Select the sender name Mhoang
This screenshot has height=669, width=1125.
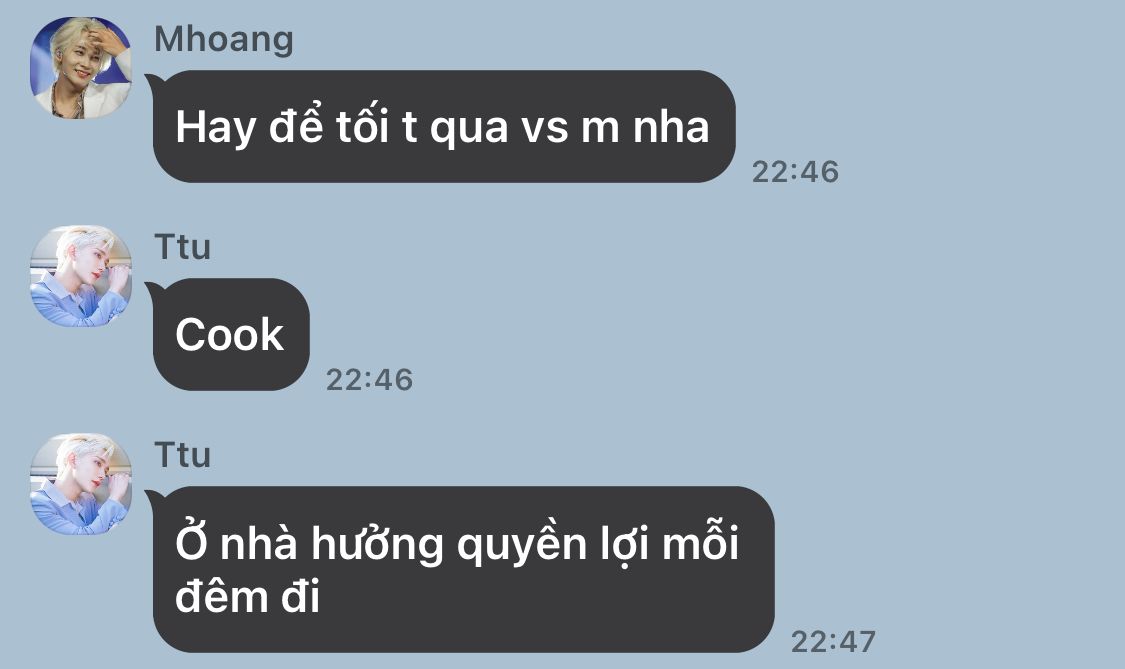(x=224, y=39)
